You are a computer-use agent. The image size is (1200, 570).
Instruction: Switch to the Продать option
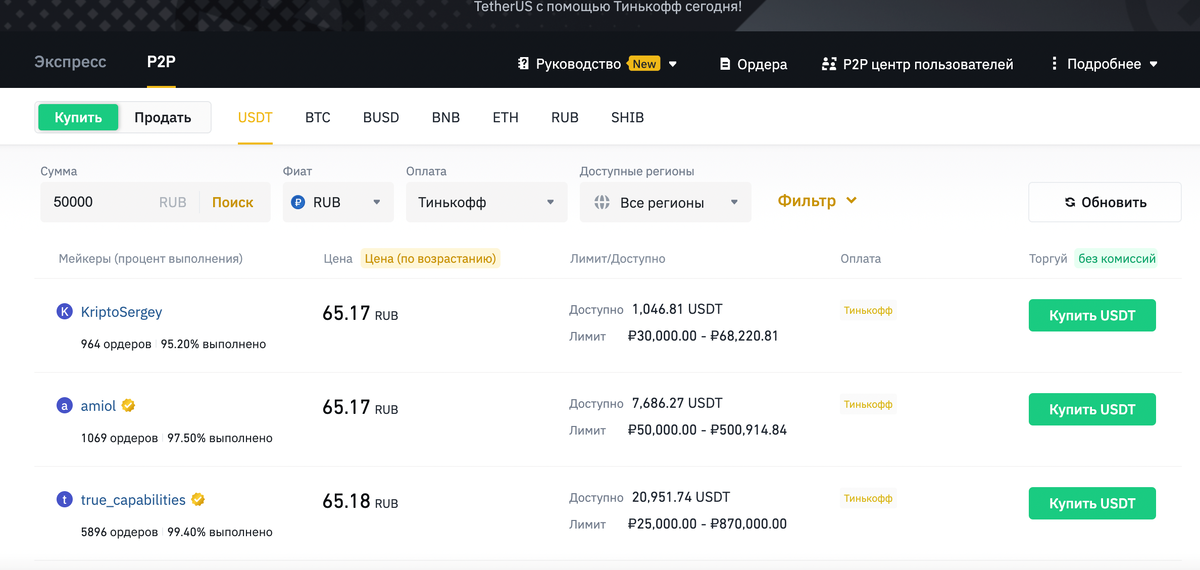[163, 117]
